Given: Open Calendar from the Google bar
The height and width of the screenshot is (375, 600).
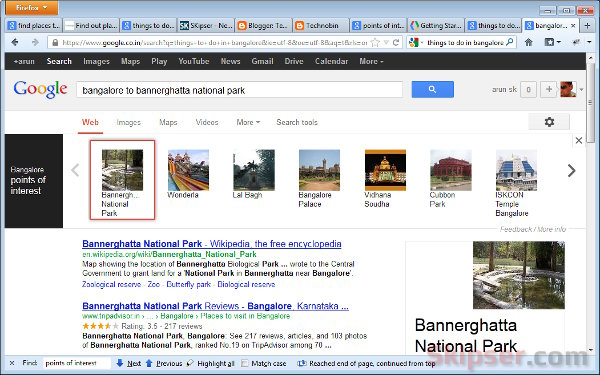Looking at the screenshot, I should 331,61.
